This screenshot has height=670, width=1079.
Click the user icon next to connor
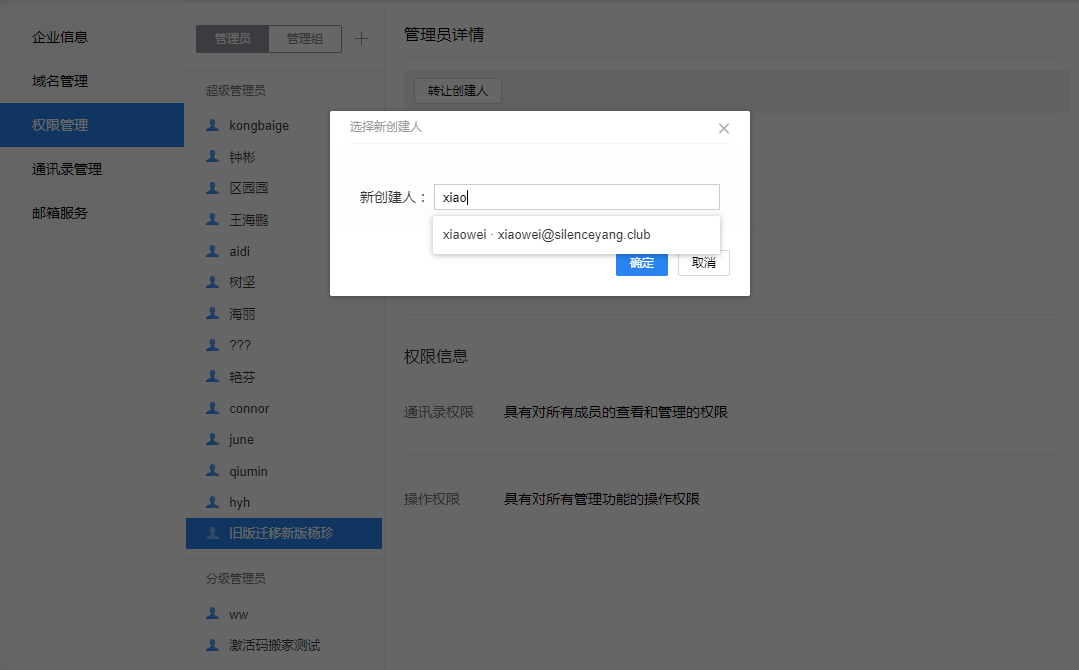[212, 408]
